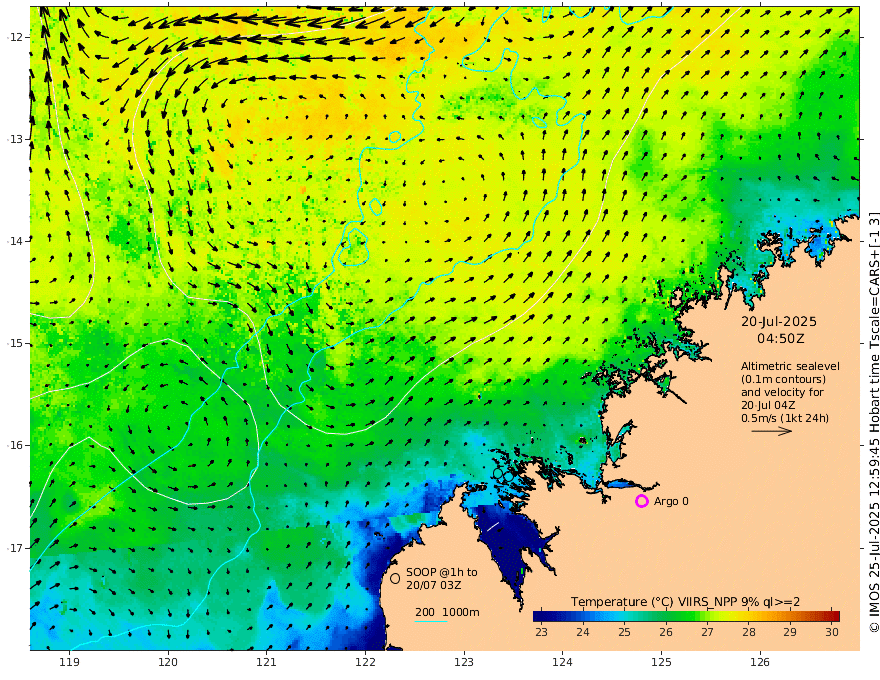Click colorbar tick label 29
880x680 pixels.
tap(790, 632)
